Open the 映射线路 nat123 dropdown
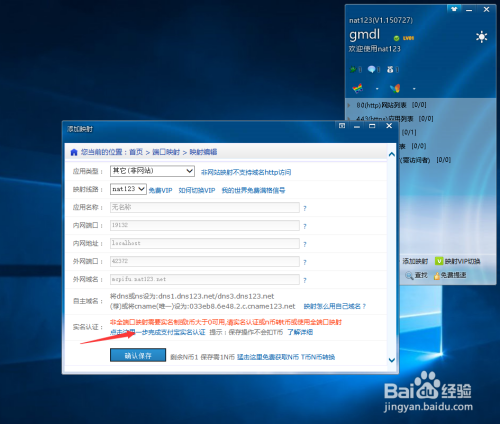The height and width of the screenshot is (424, 500). 128,189
